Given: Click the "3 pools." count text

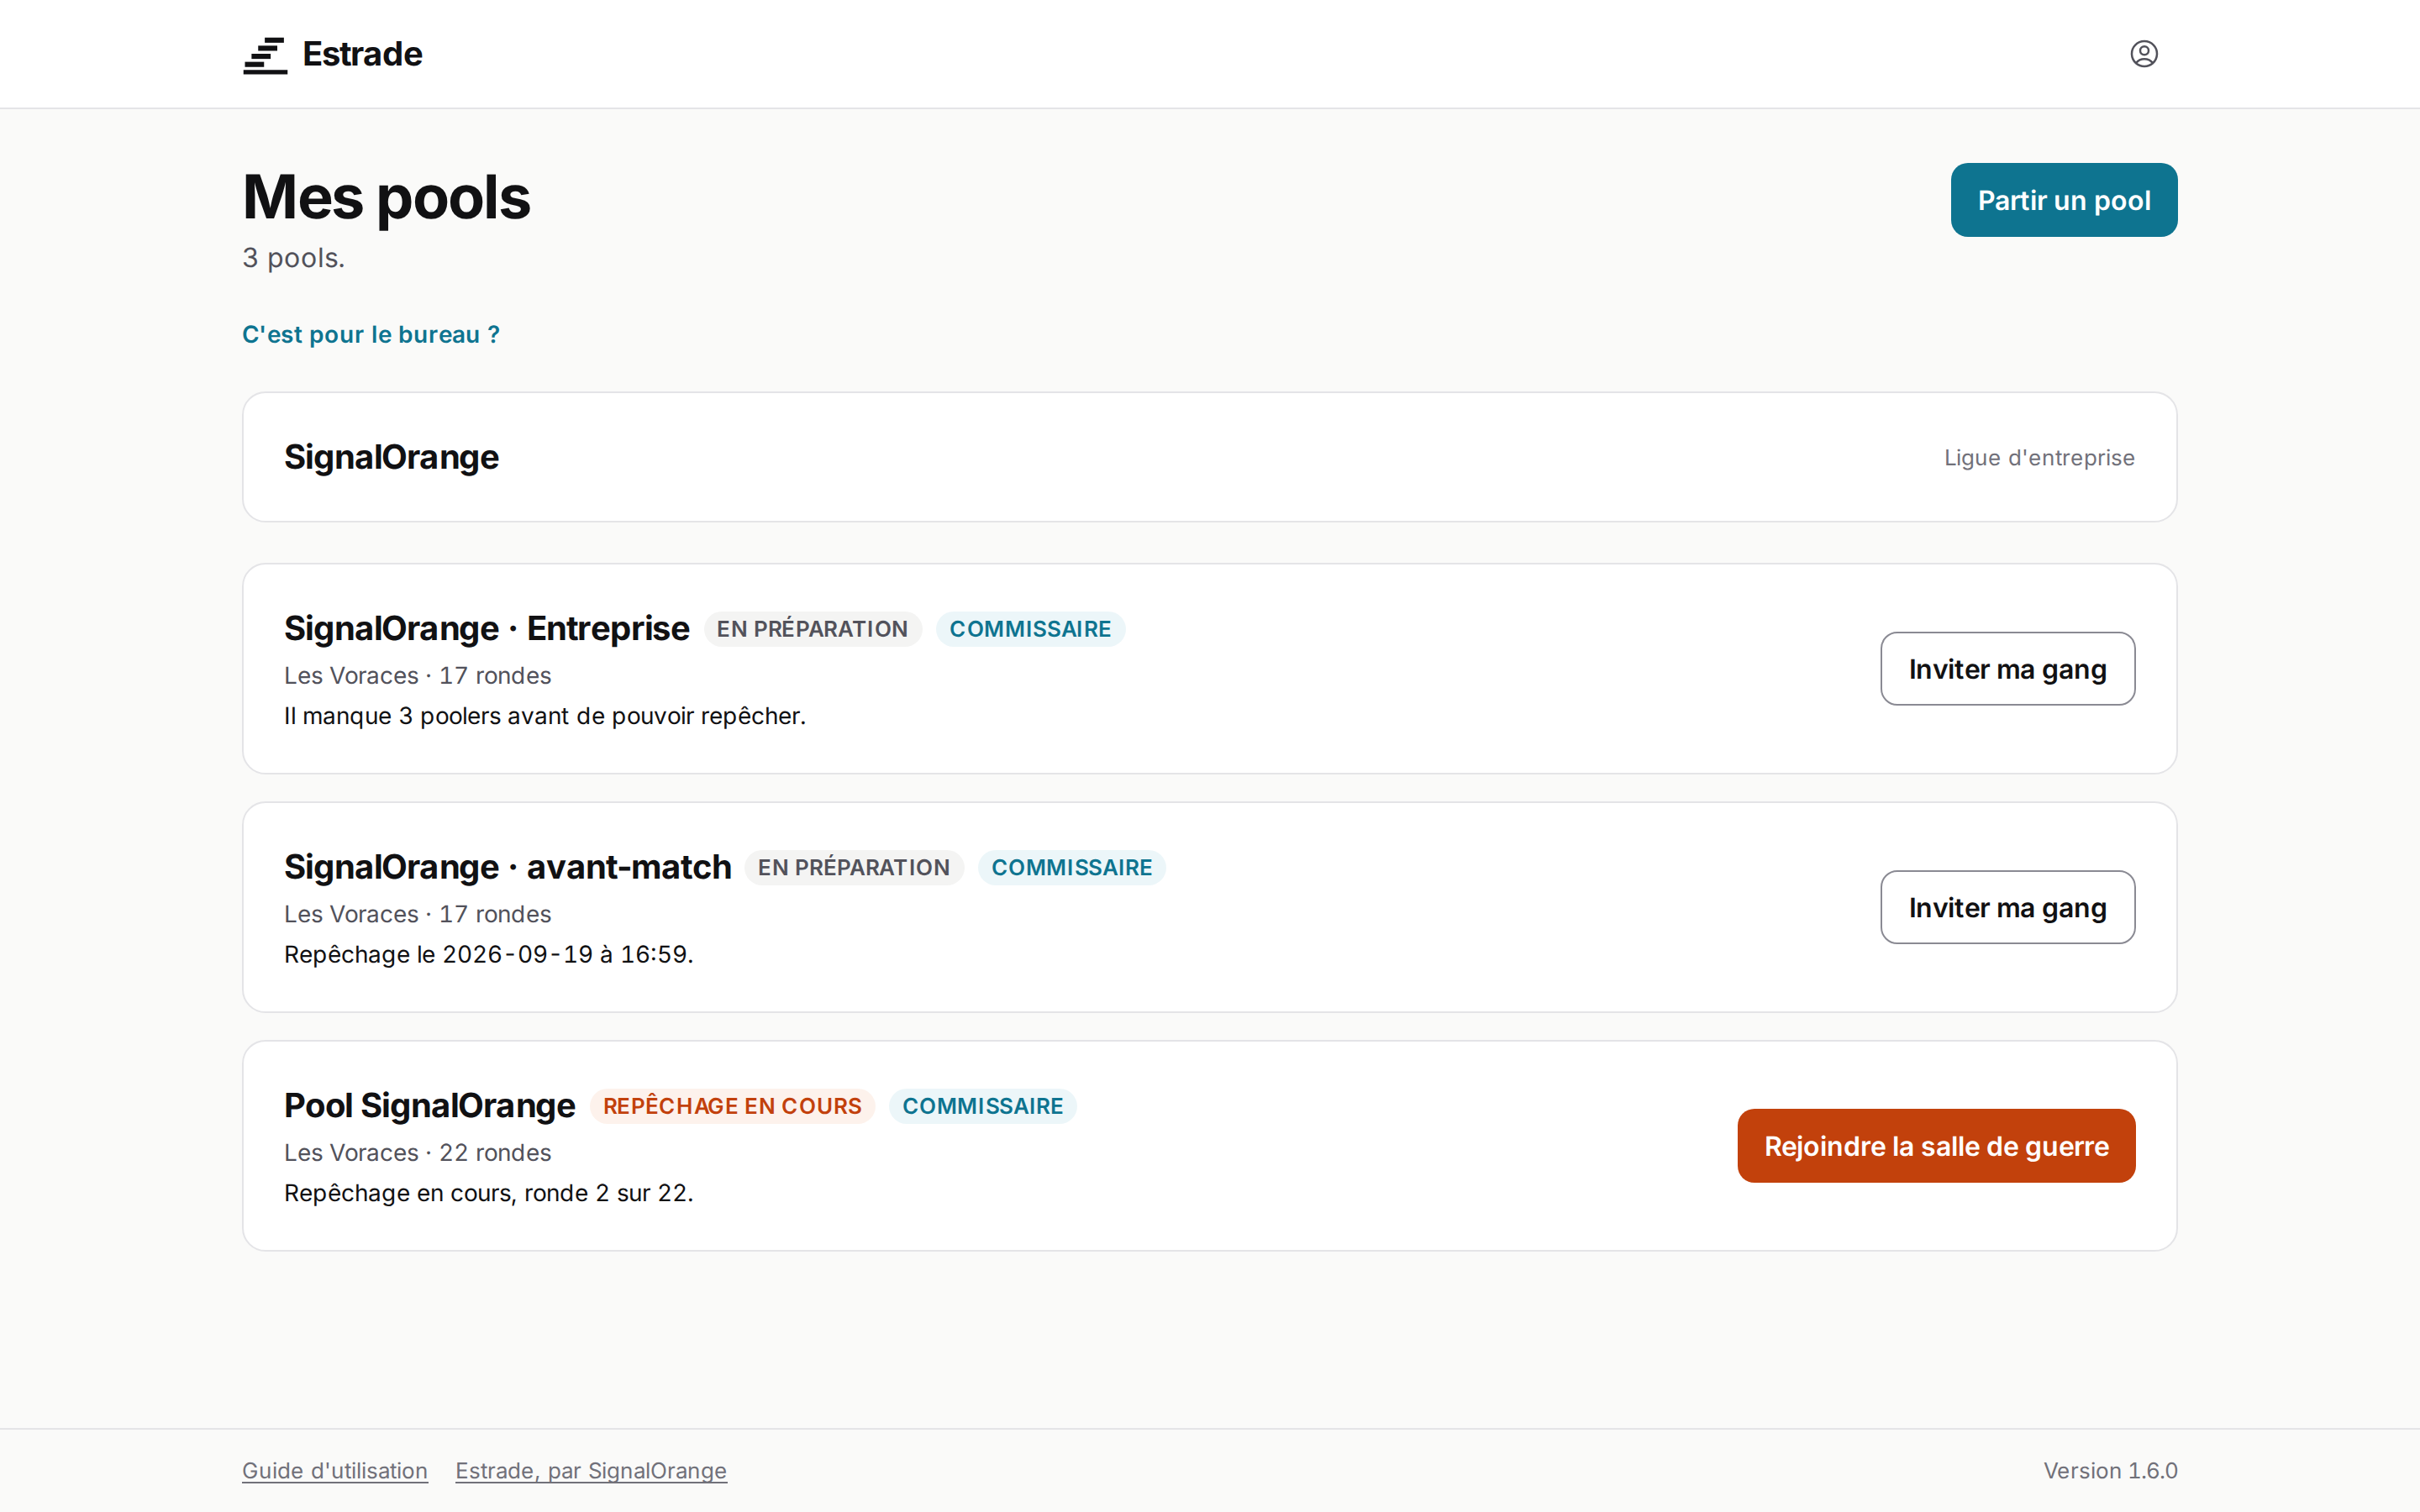Looking at the screenshot, I should (x=293, y=258).
